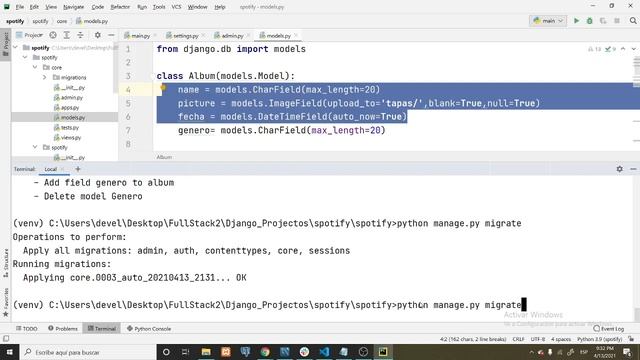Click the warnings count indicator in editor
This screenshot has height=360, width=640.
[x=594, y=49]
